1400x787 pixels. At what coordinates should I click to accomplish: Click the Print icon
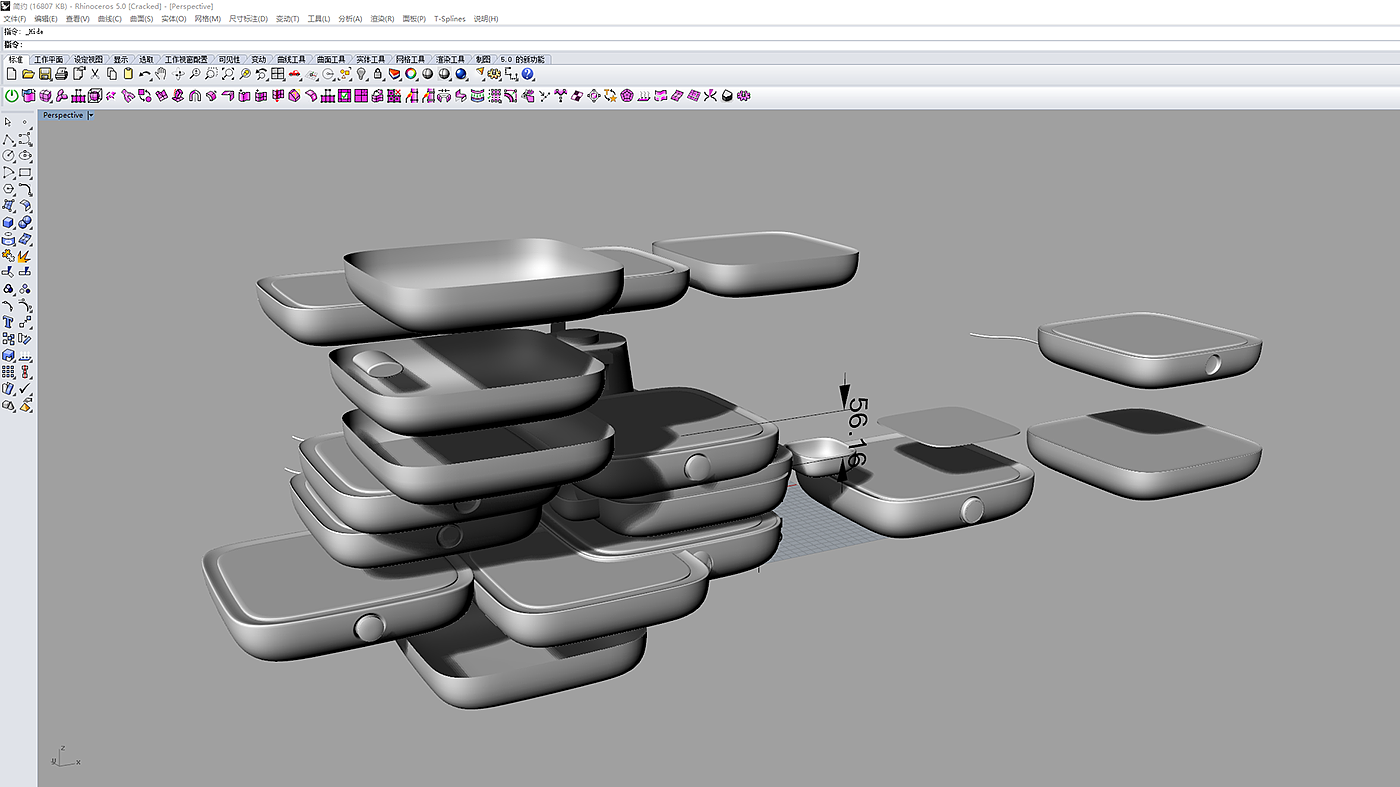pos(62,74)
